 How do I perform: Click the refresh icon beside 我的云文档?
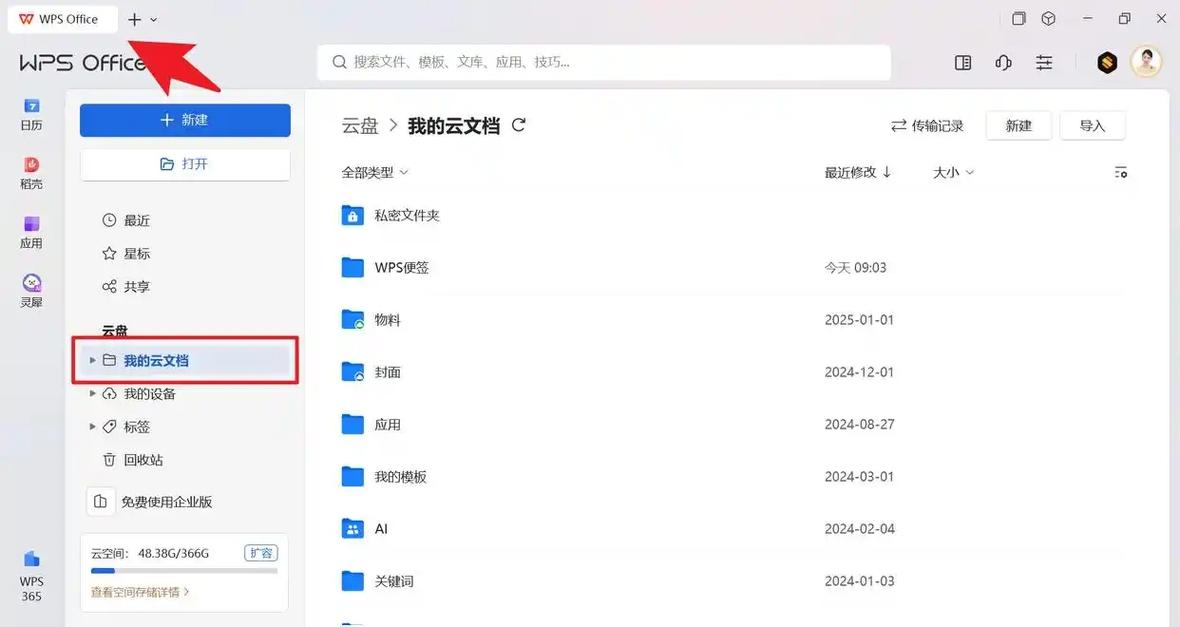point(519,125)
